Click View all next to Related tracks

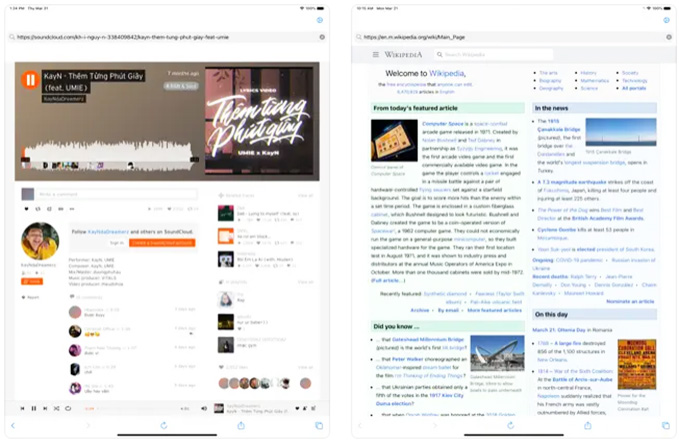[x=305, y=196]
